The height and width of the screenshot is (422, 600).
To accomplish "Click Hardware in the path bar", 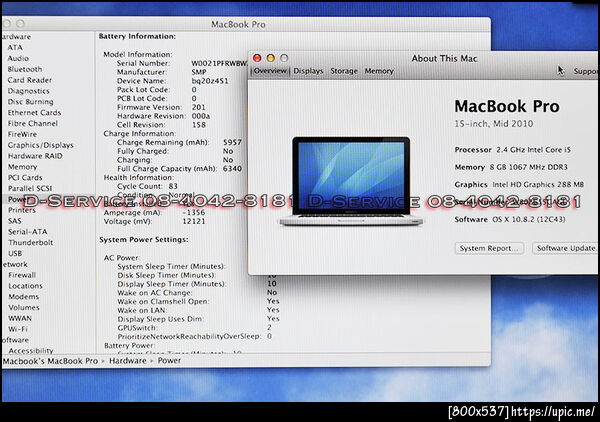I will pyautogui.click(x=128, y=361).
